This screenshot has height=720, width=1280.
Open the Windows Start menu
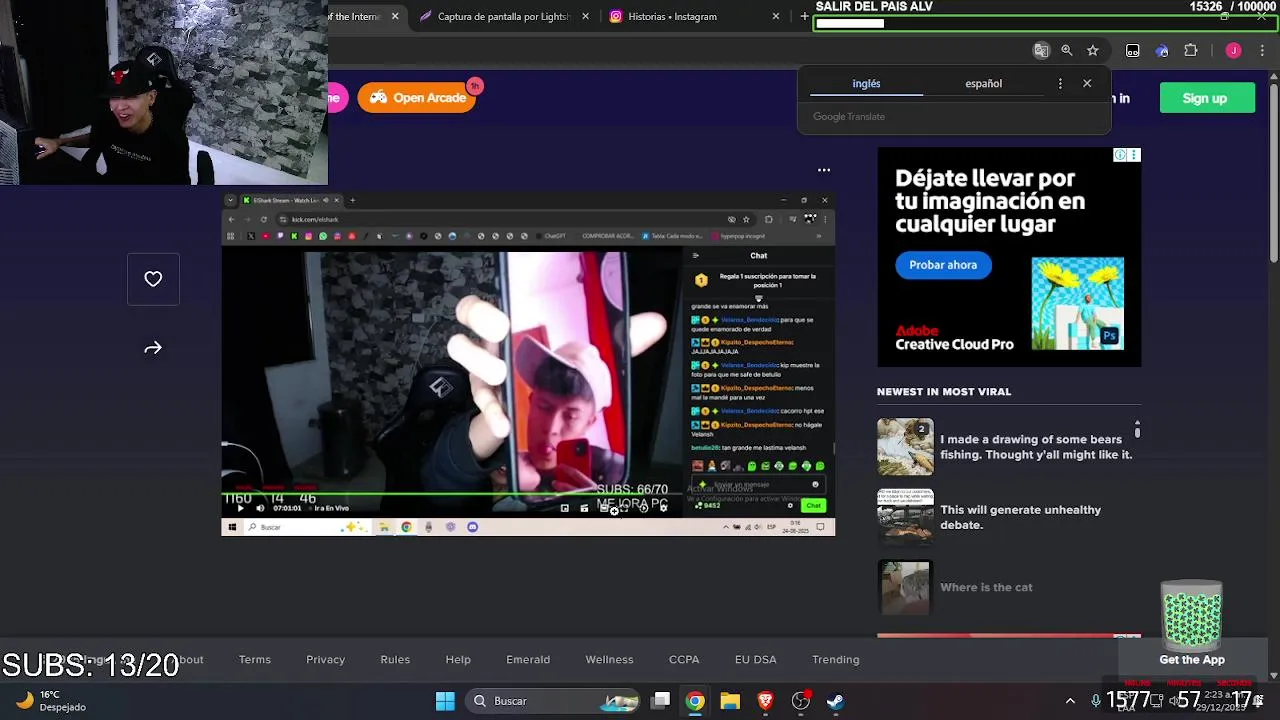click(445, 701)
